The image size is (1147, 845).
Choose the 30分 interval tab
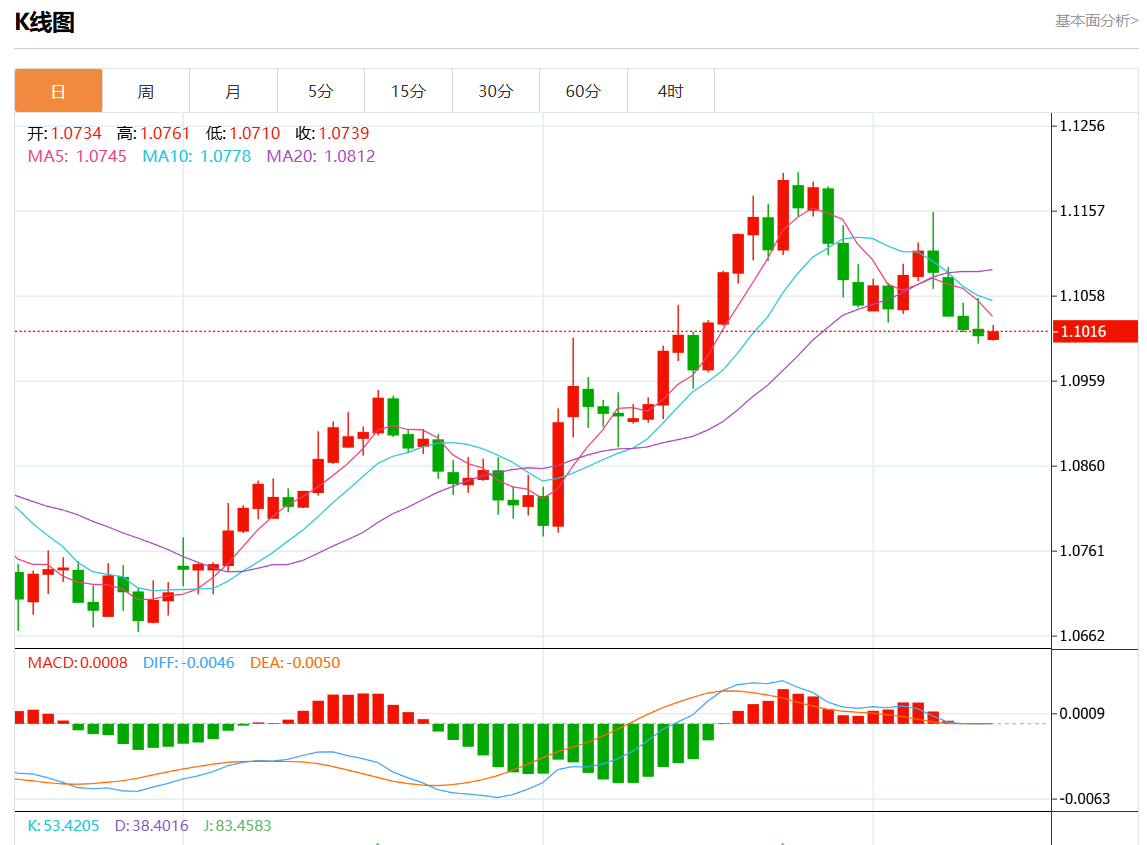496,91
